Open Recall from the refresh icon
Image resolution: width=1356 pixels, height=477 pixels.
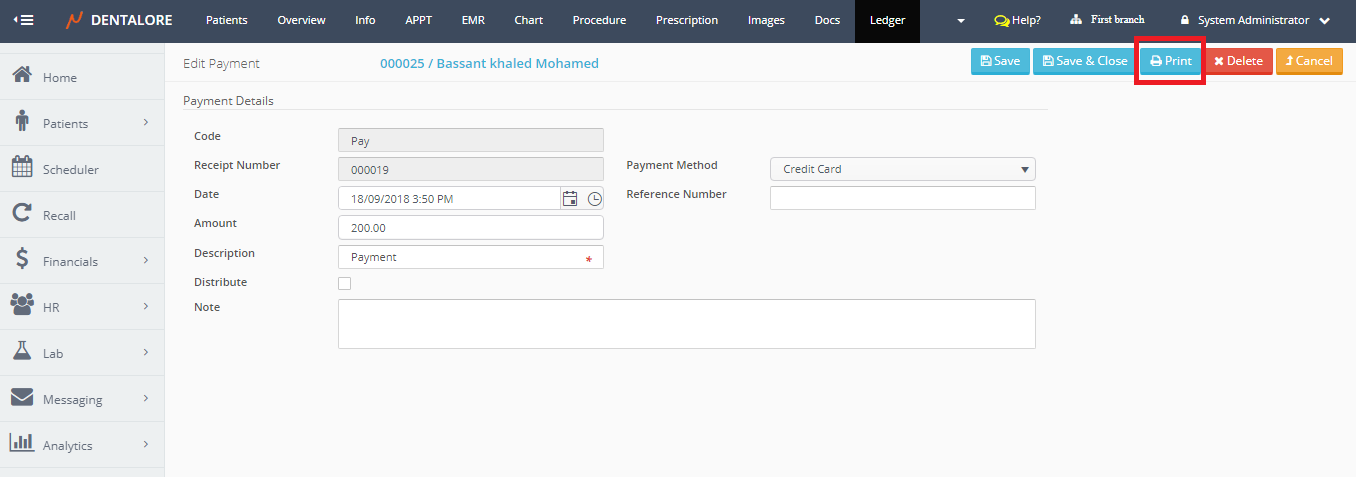pyautogui.click(x=22, y=214)
